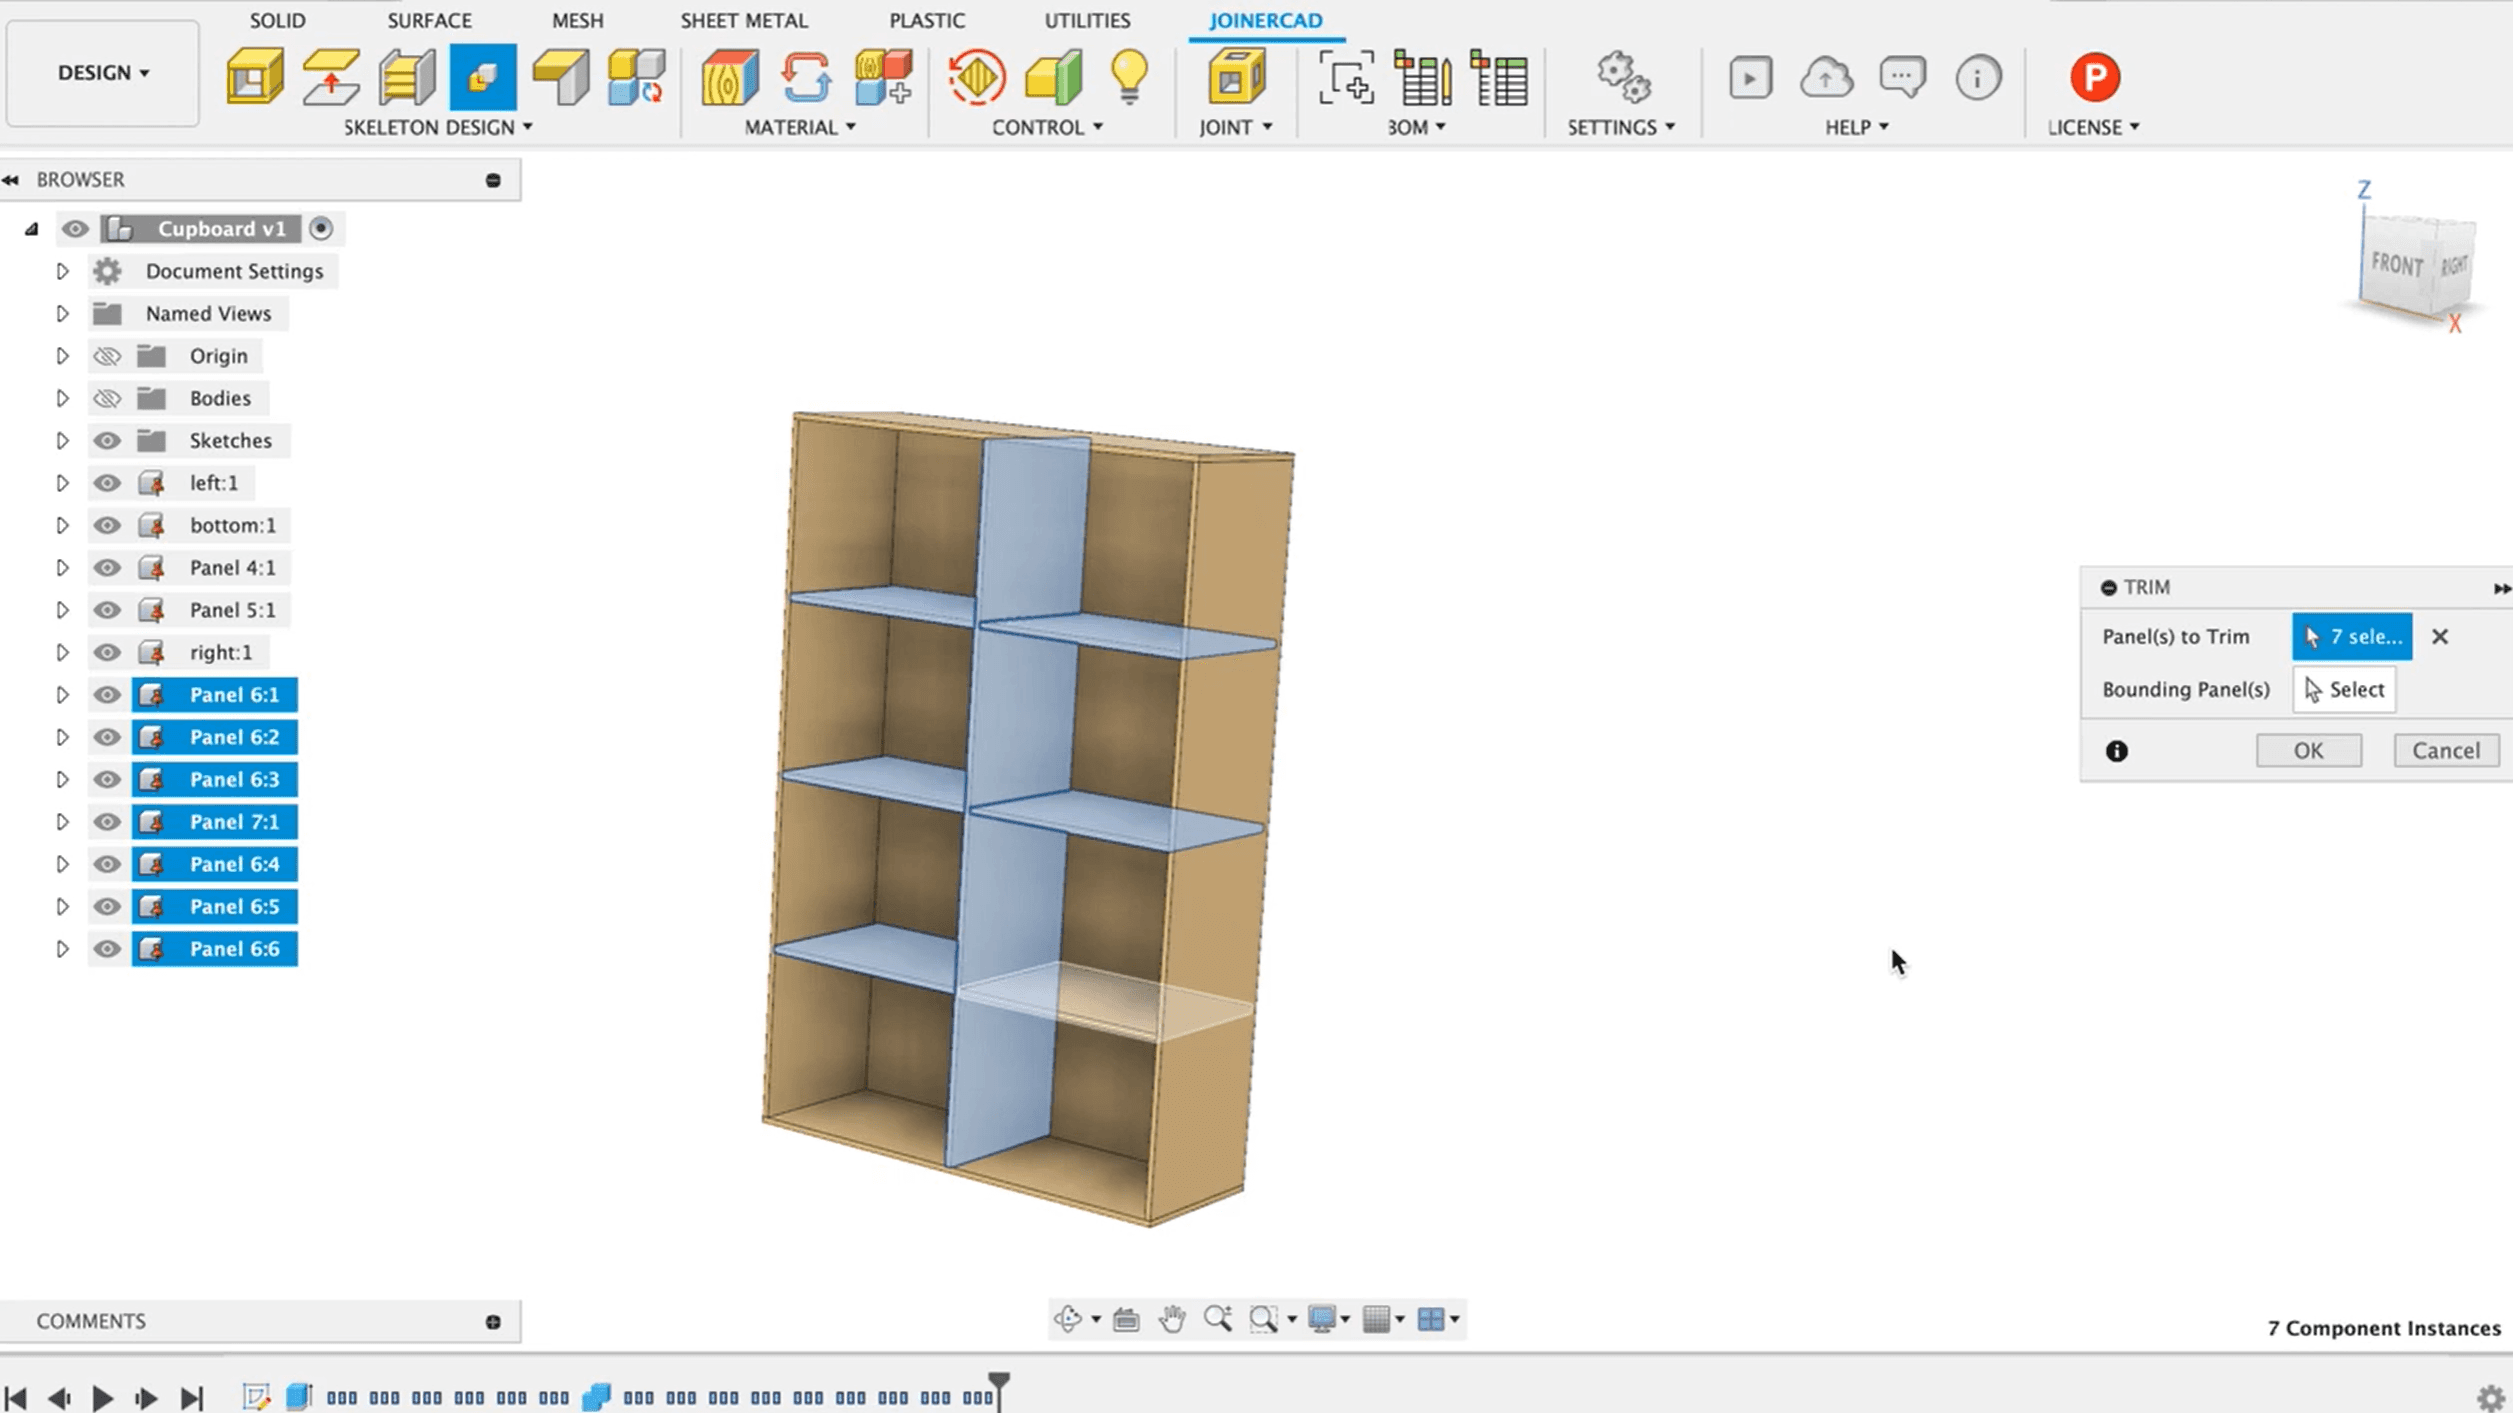Click Select for Bounding Panel(s)
This screenshot has width=2513, height=1413.
[2343, 689]
